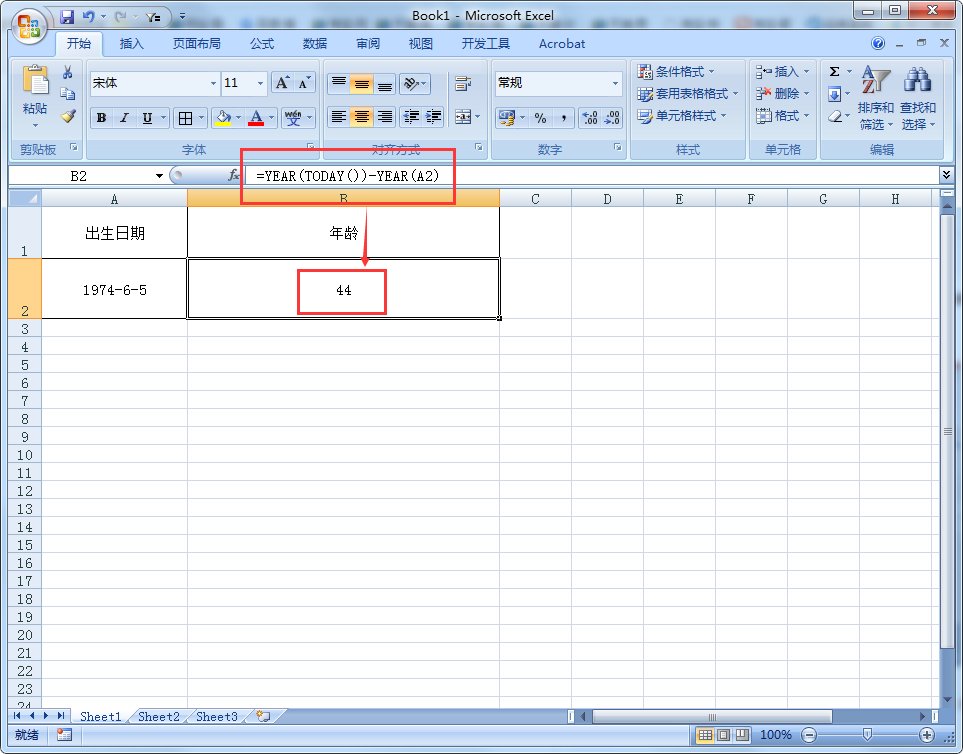Click the AutoSum sigma icon
963x754 pixels.
pos(834,72)
